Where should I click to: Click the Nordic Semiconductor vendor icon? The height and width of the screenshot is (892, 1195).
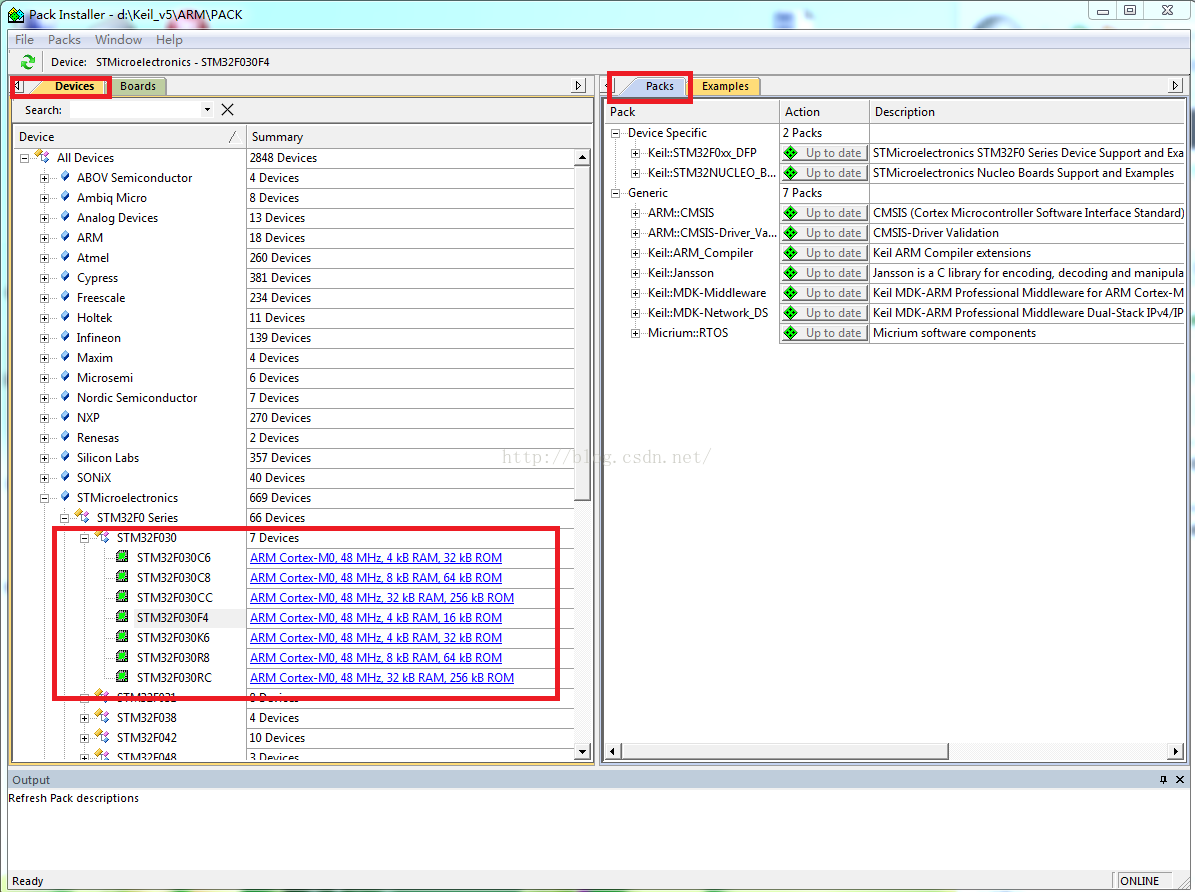(x=66, y=396)
